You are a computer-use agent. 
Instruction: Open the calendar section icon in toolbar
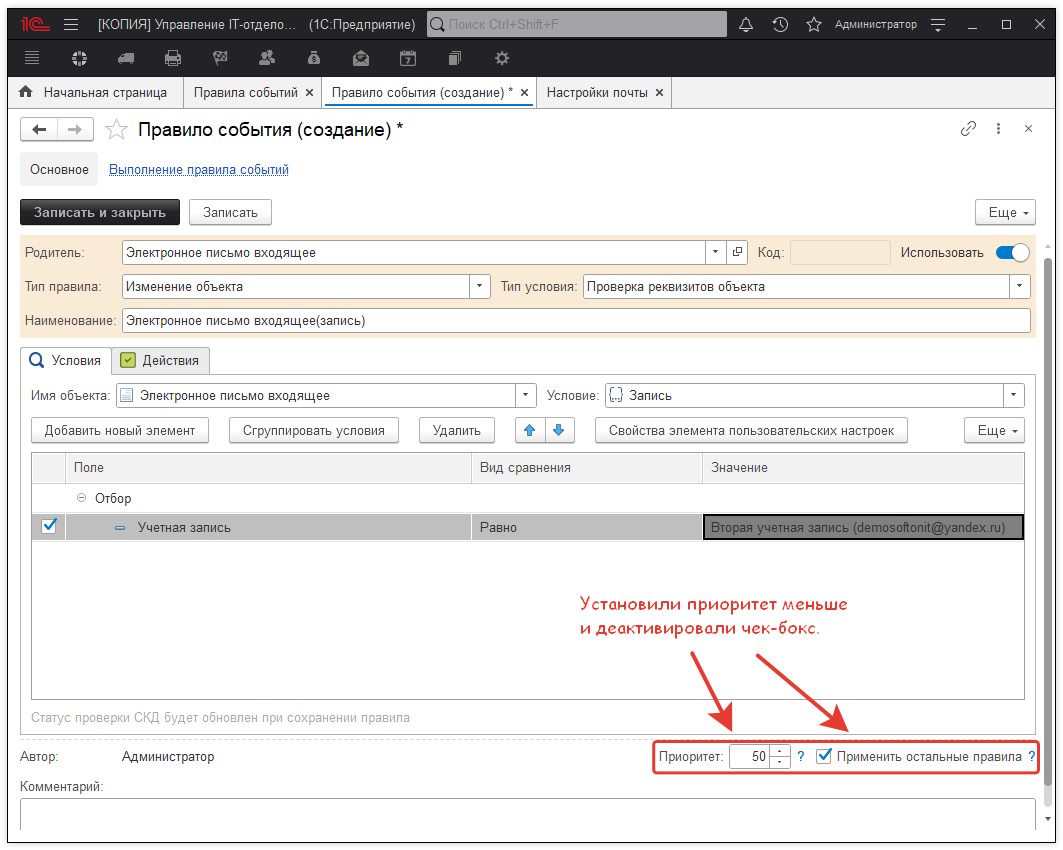tap(407, 58)
